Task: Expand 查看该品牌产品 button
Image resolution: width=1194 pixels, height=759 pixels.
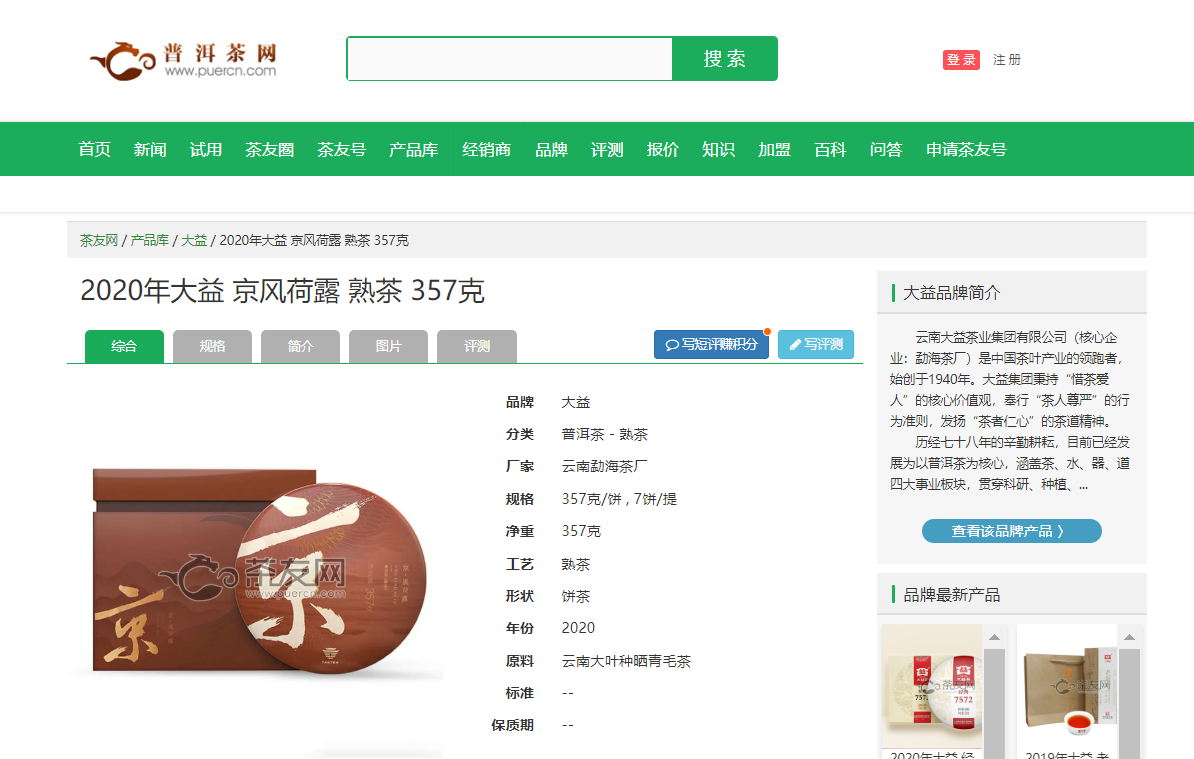Action: tap(1011, 531)
